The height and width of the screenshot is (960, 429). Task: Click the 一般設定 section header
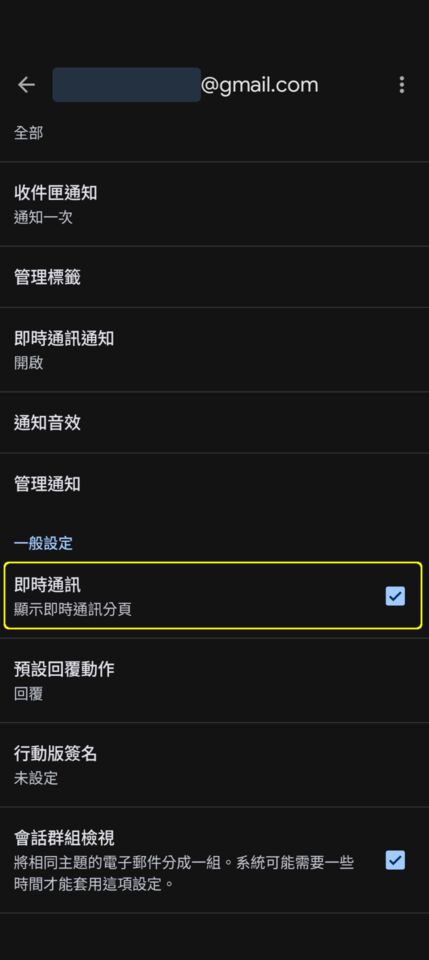43,543
